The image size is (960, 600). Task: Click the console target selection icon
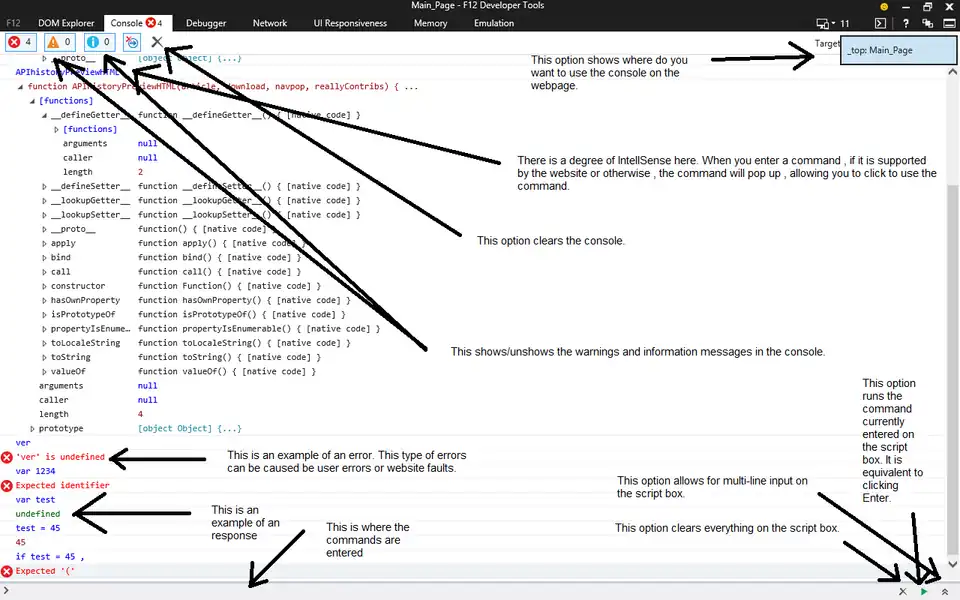(x=881, y=23)
